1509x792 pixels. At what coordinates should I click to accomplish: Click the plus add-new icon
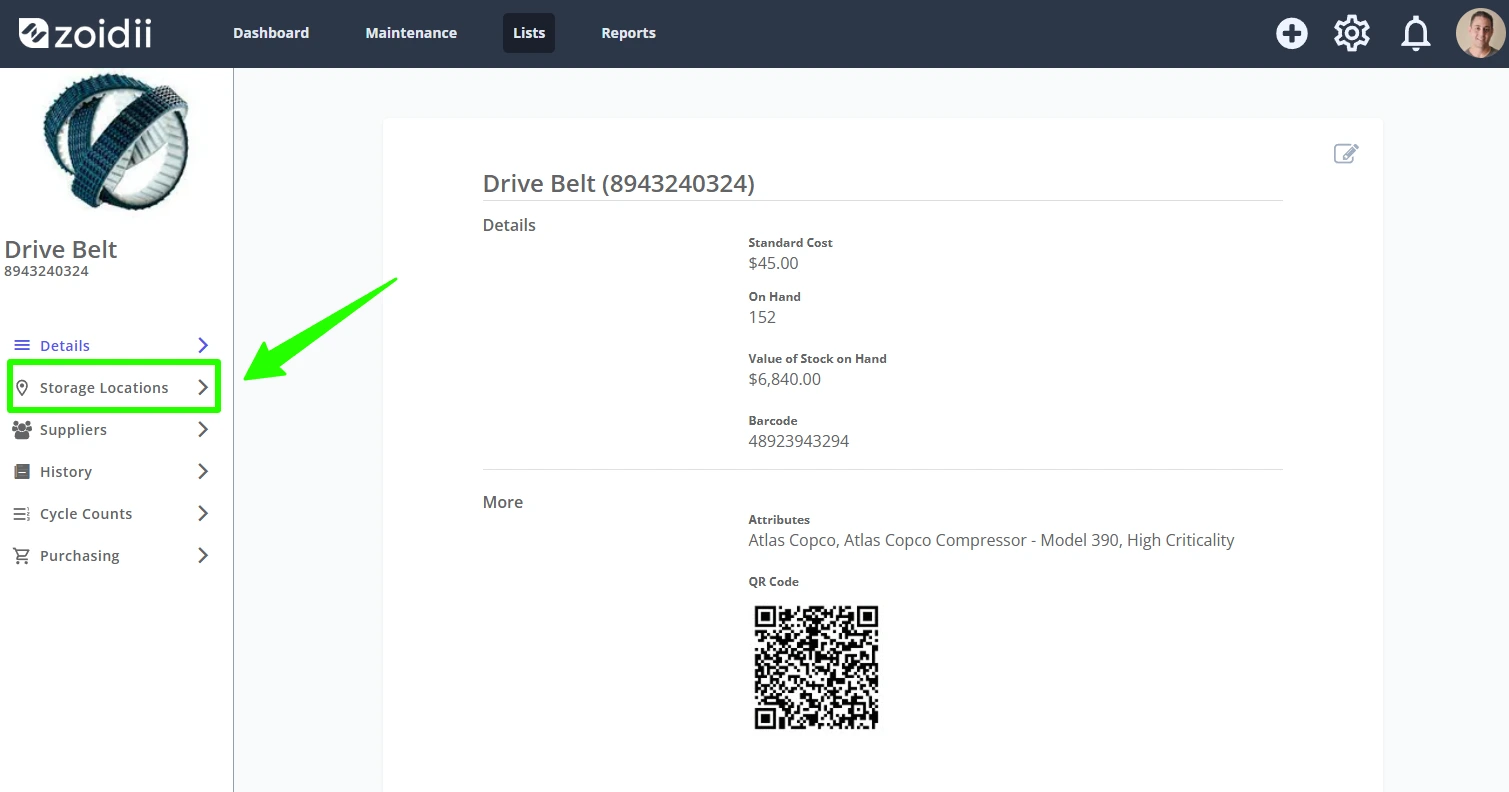tap(1292, 34)
